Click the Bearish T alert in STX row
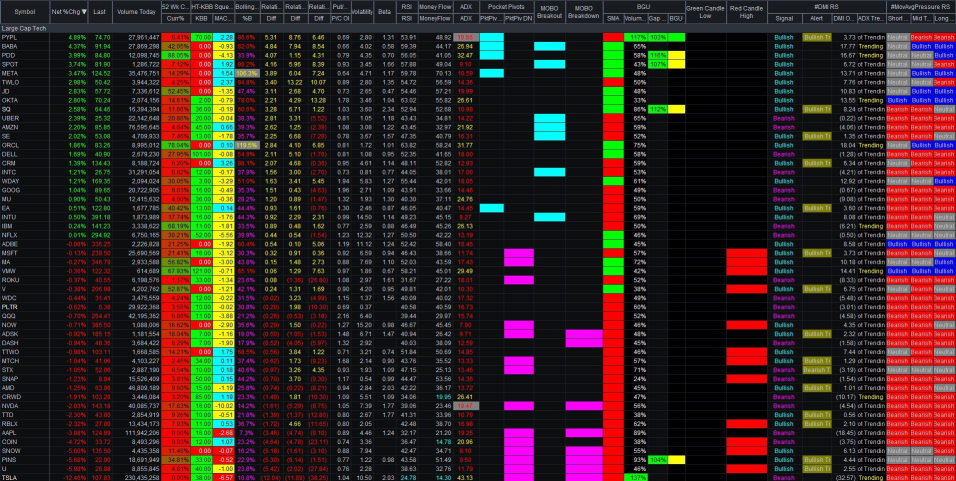Viewport: 956px width, 481px height. coord(816,369)
